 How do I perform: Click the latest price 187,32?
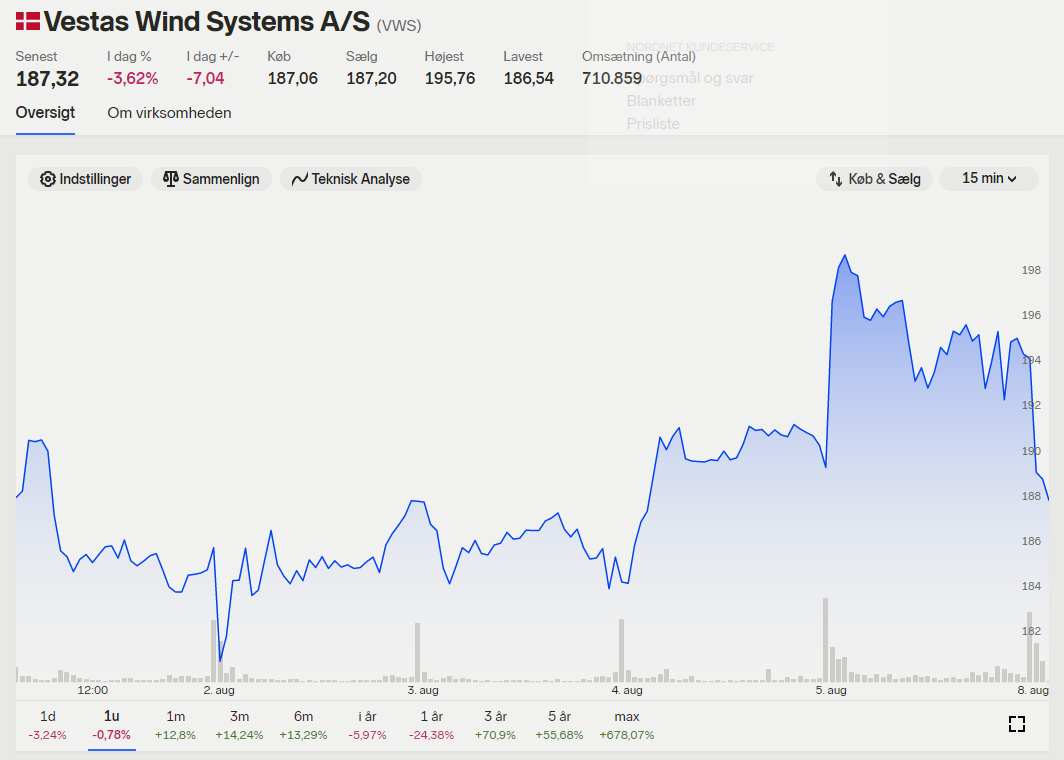tap(48, 79)
